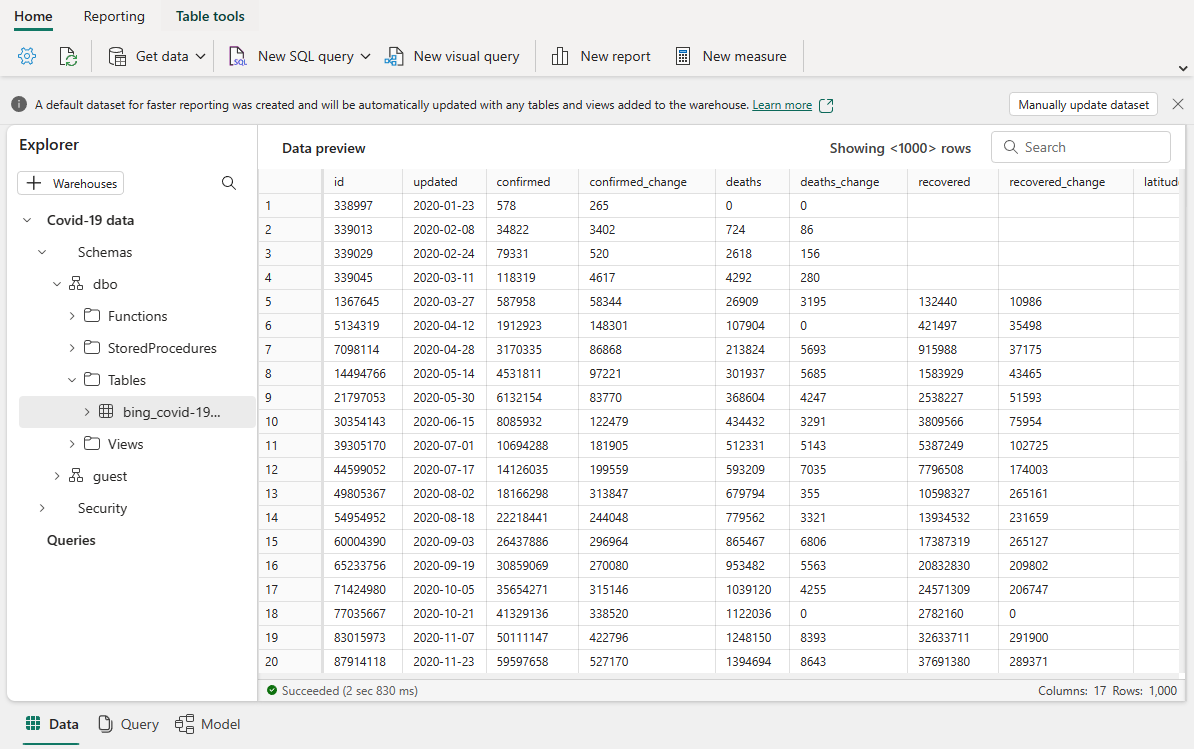Image resolution: width=1194 pixels, height=749 pixels.
Task: Select the date cell 2020-11-23
Action: (x=444, y=661)
